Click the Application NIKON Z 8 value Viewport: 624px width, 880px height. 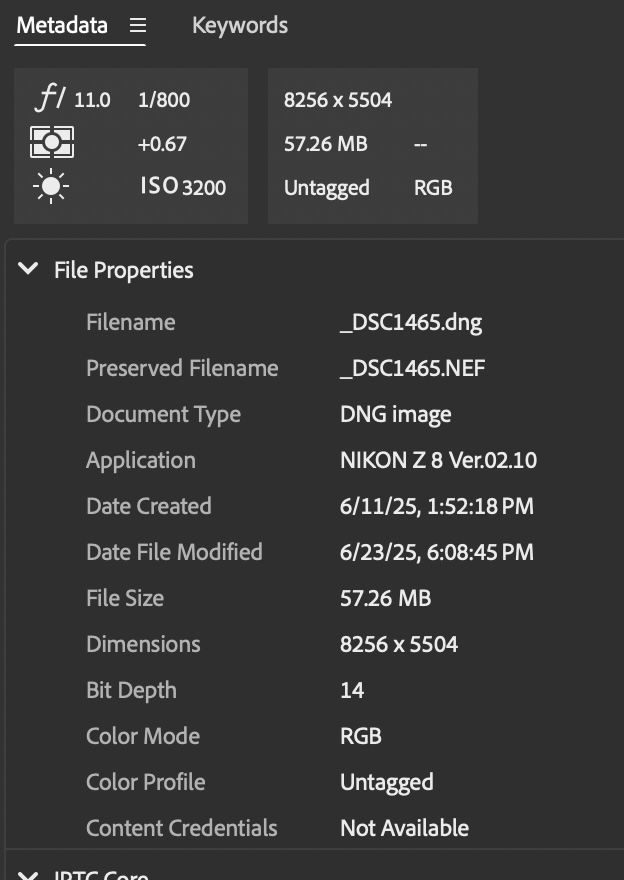point(438,460)
